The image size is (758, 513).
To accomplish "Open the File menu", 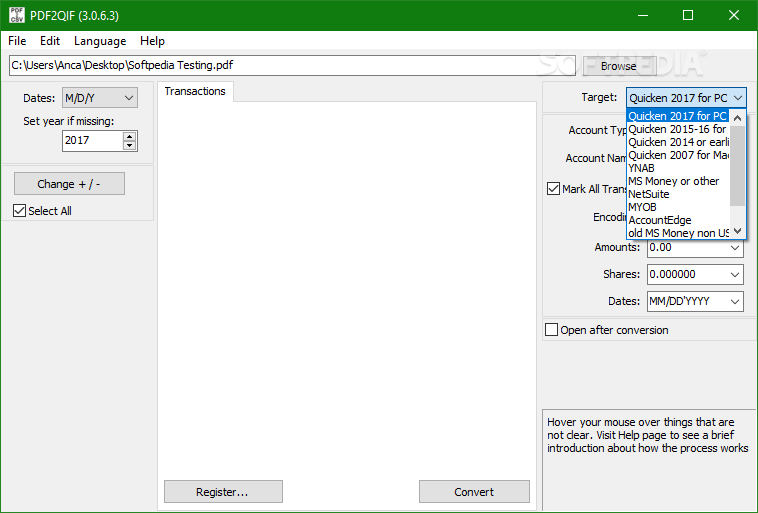I will click(x=17, y=41).
